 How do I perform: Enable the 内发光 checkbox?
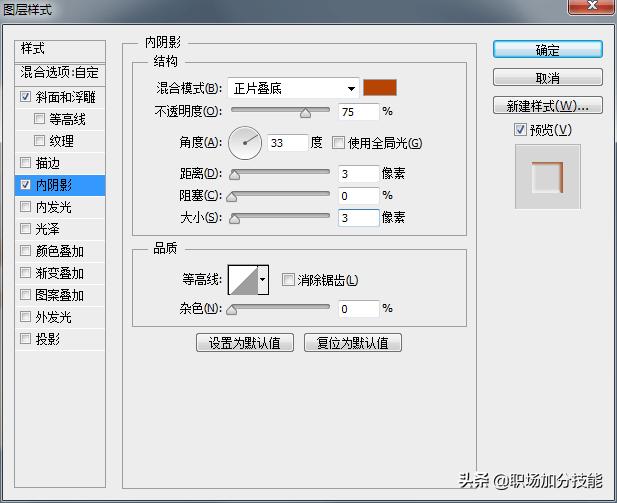click(26, 207)
